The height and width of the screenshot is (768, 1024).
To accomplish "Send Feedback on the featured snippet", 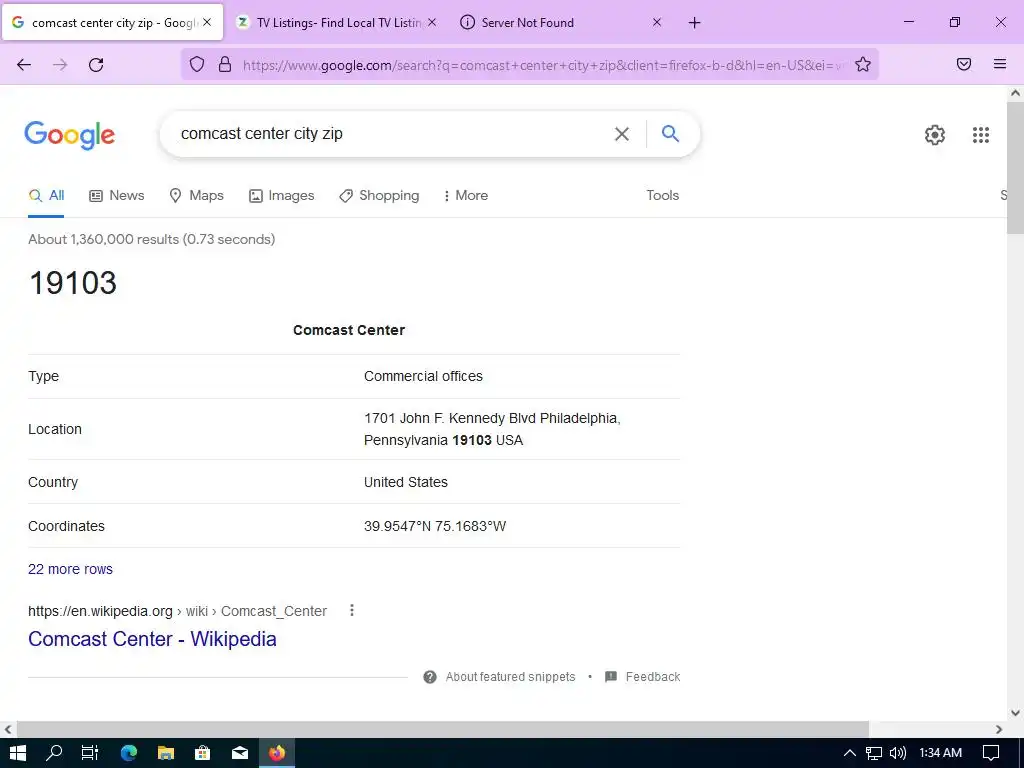I will point(643,677).
